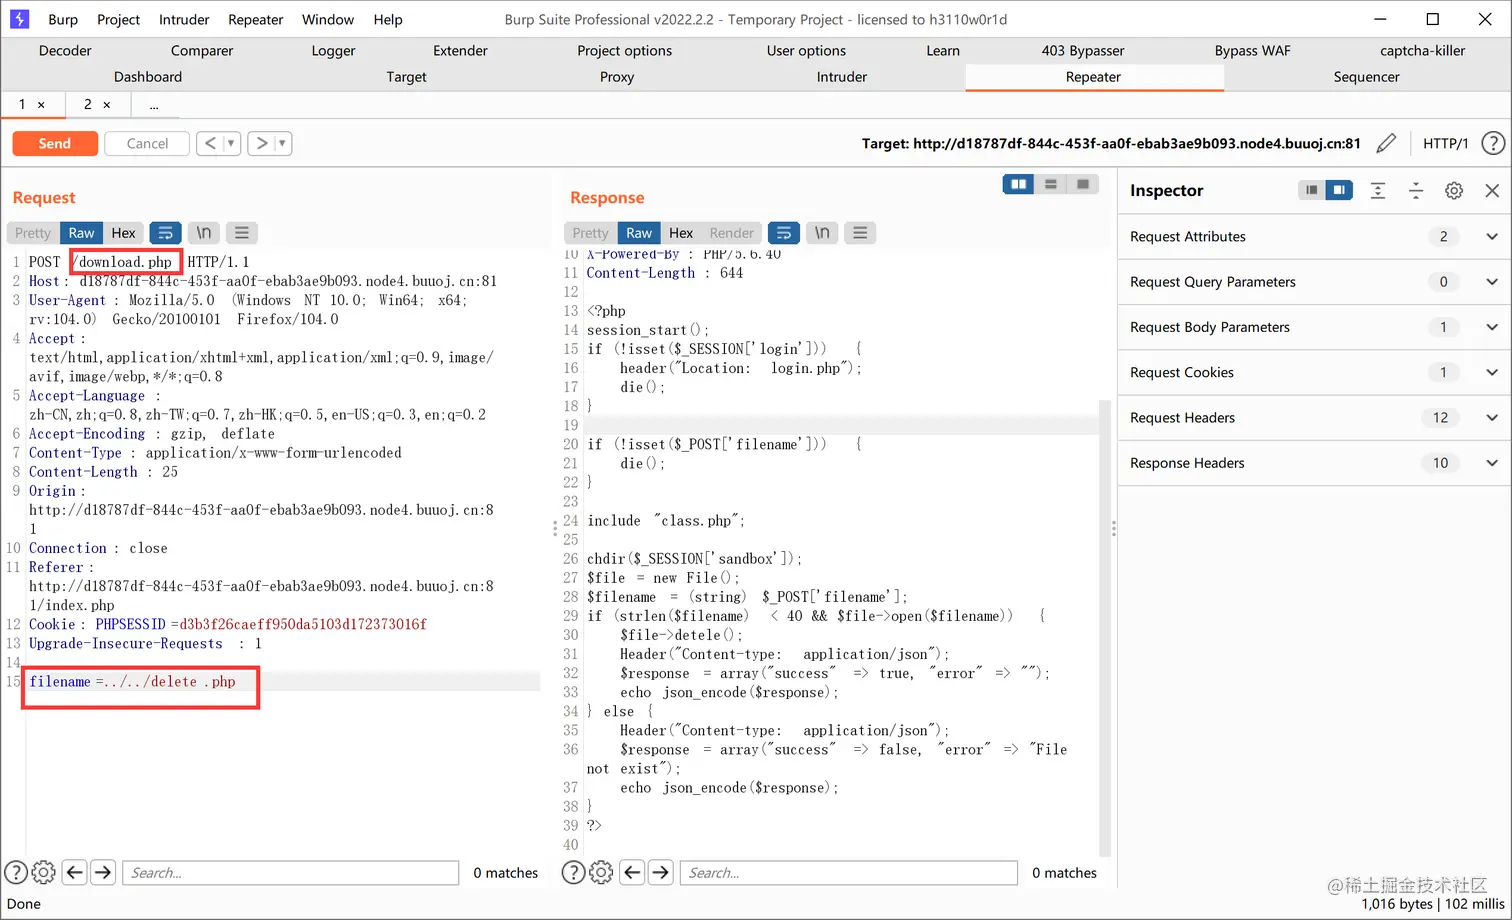Switch request view to Hex
This screenshot has width=1512, height=920.
click(123, 233)
